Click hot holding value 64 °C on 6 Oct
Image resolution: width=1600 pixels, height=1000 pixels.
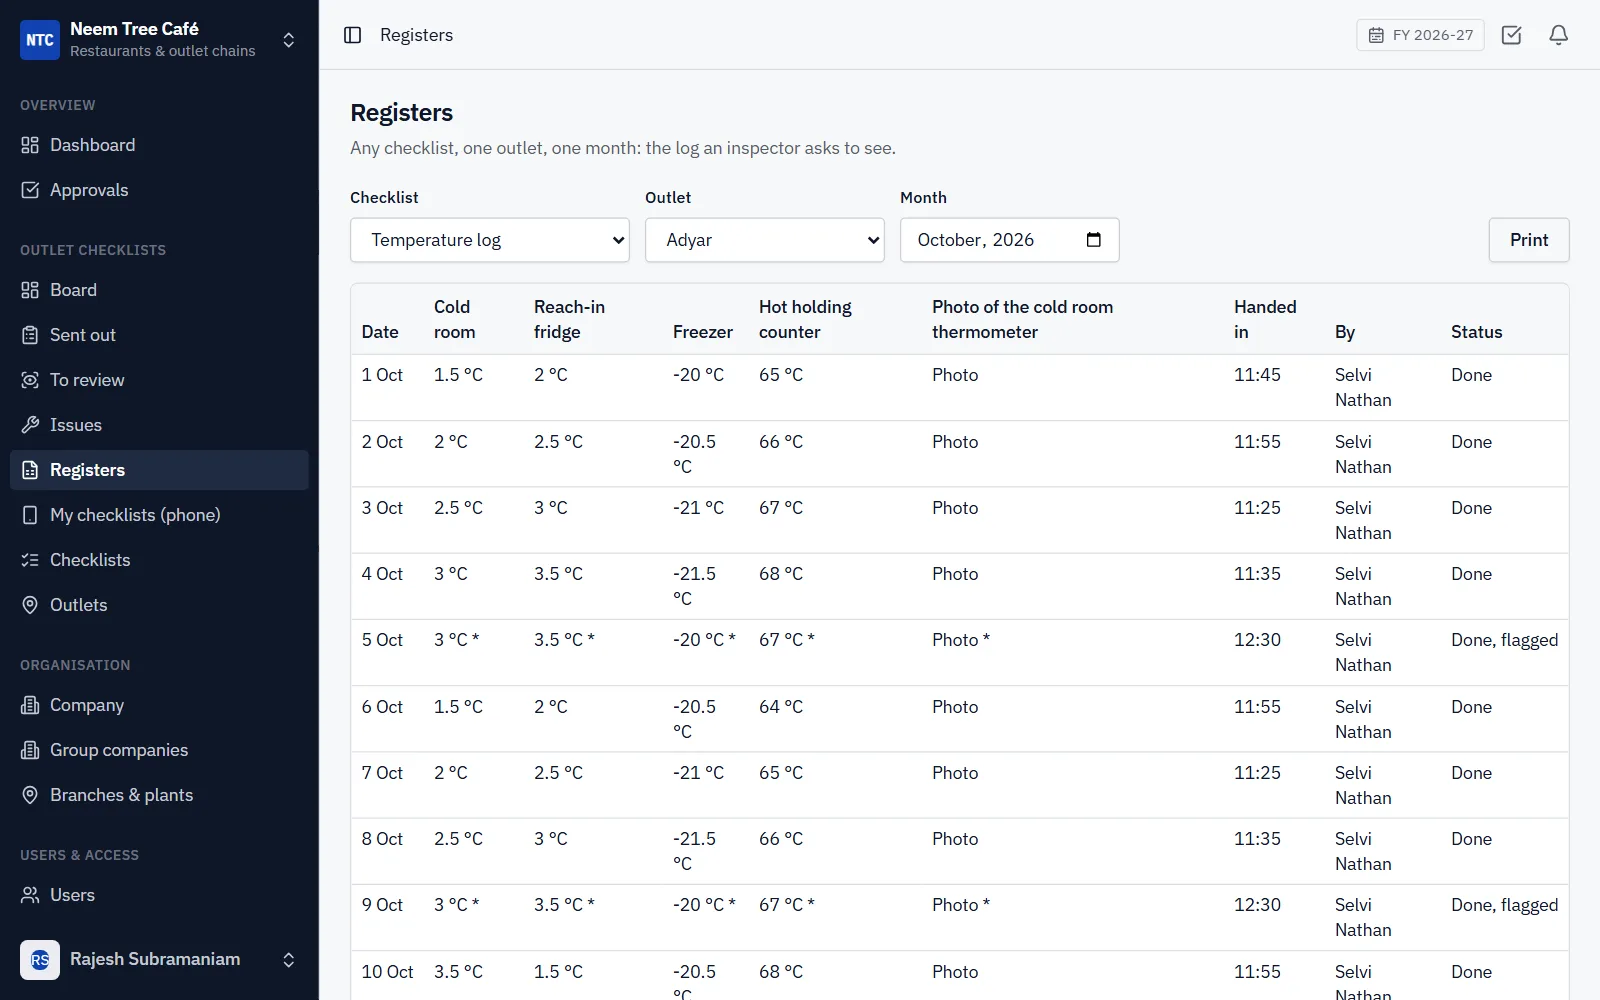781,707
